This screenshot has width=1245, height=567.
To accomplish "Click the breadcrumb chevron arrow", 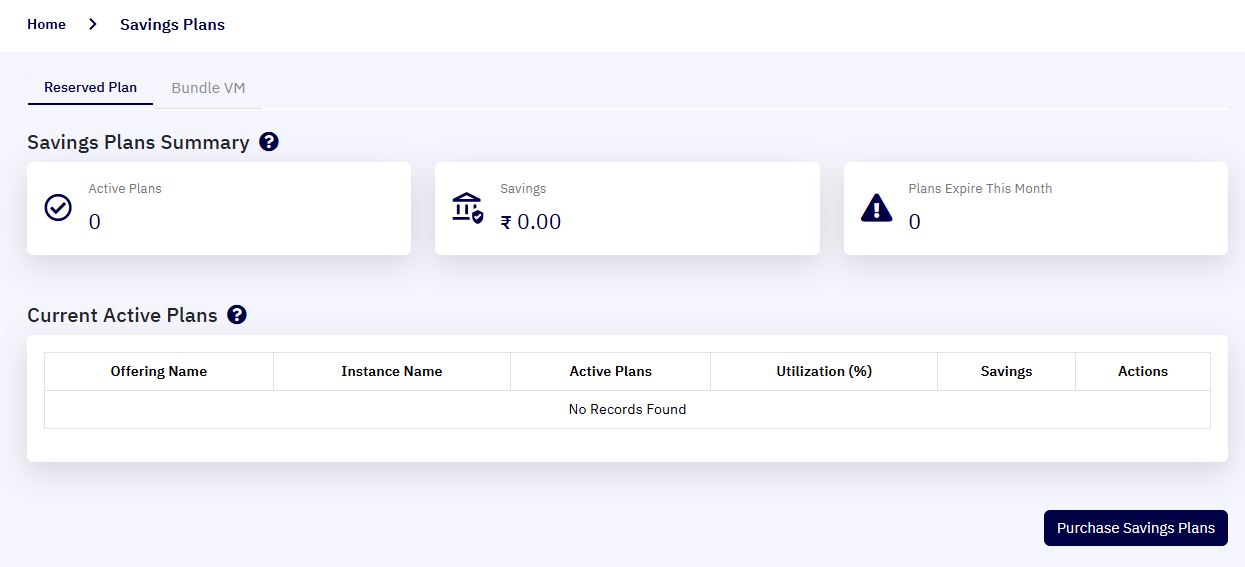I will pyautogui.click(x=93, y=24).
